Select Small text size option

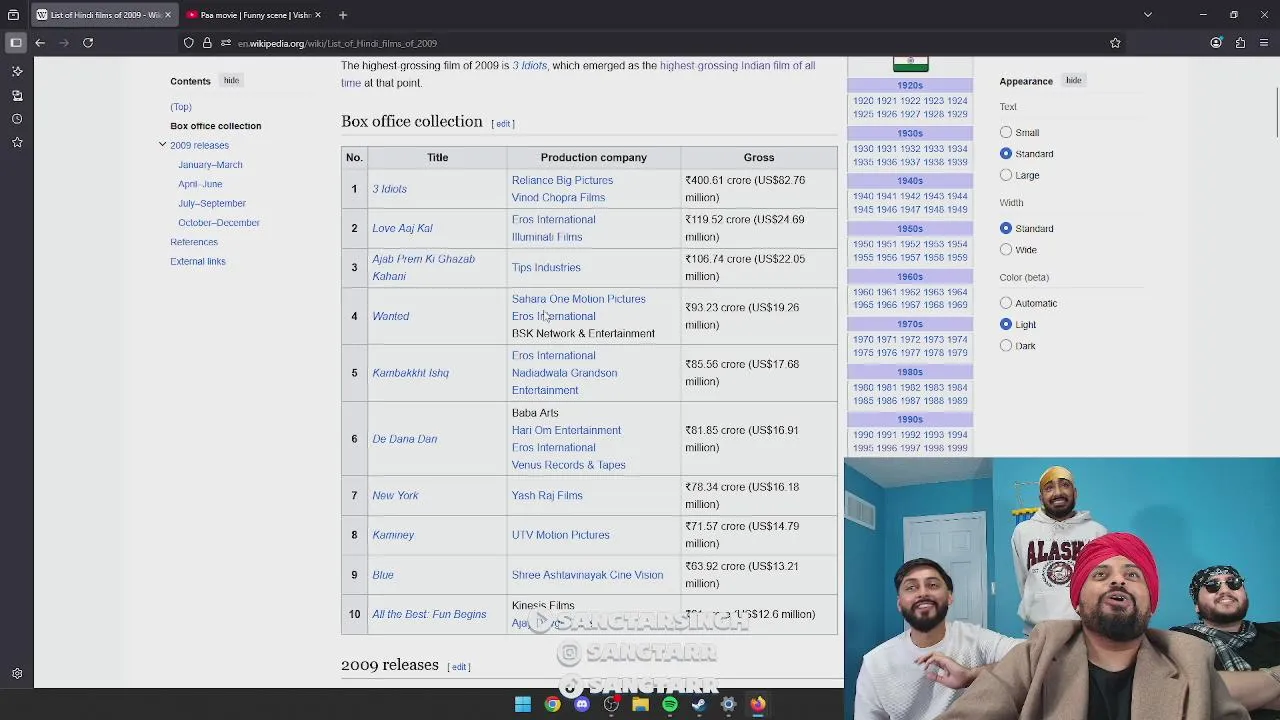(1006, 132)
